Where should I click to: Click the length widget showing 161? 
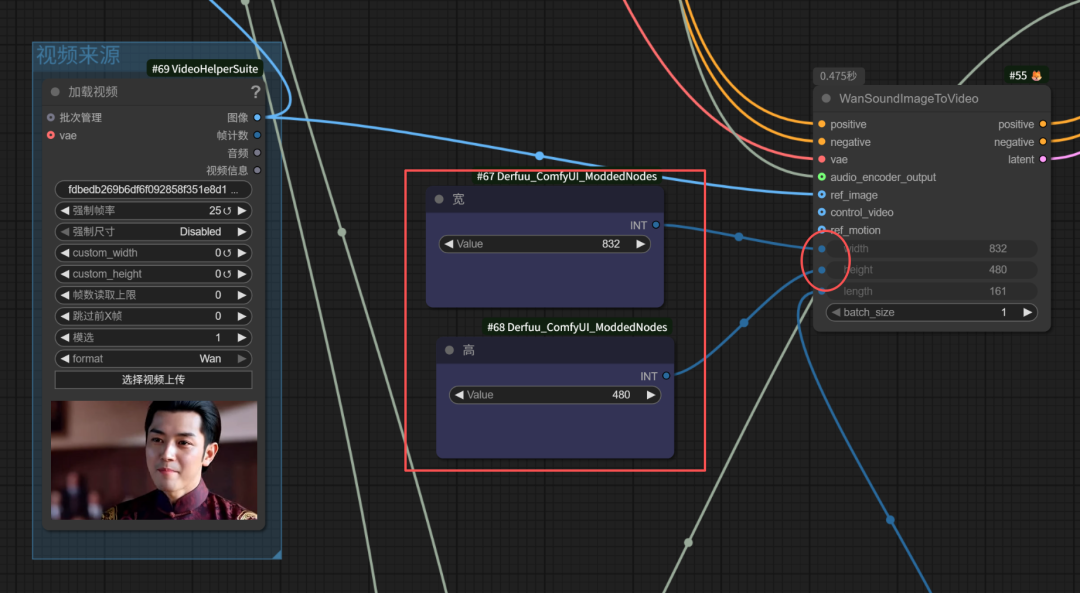[931, 291]
